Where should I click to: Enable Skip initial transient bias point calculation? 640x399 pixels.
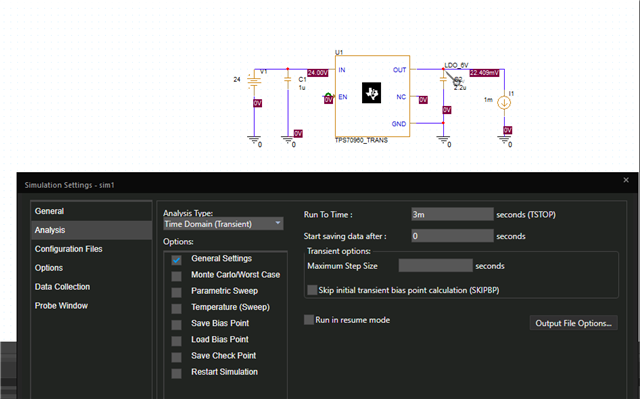[312, 290]
